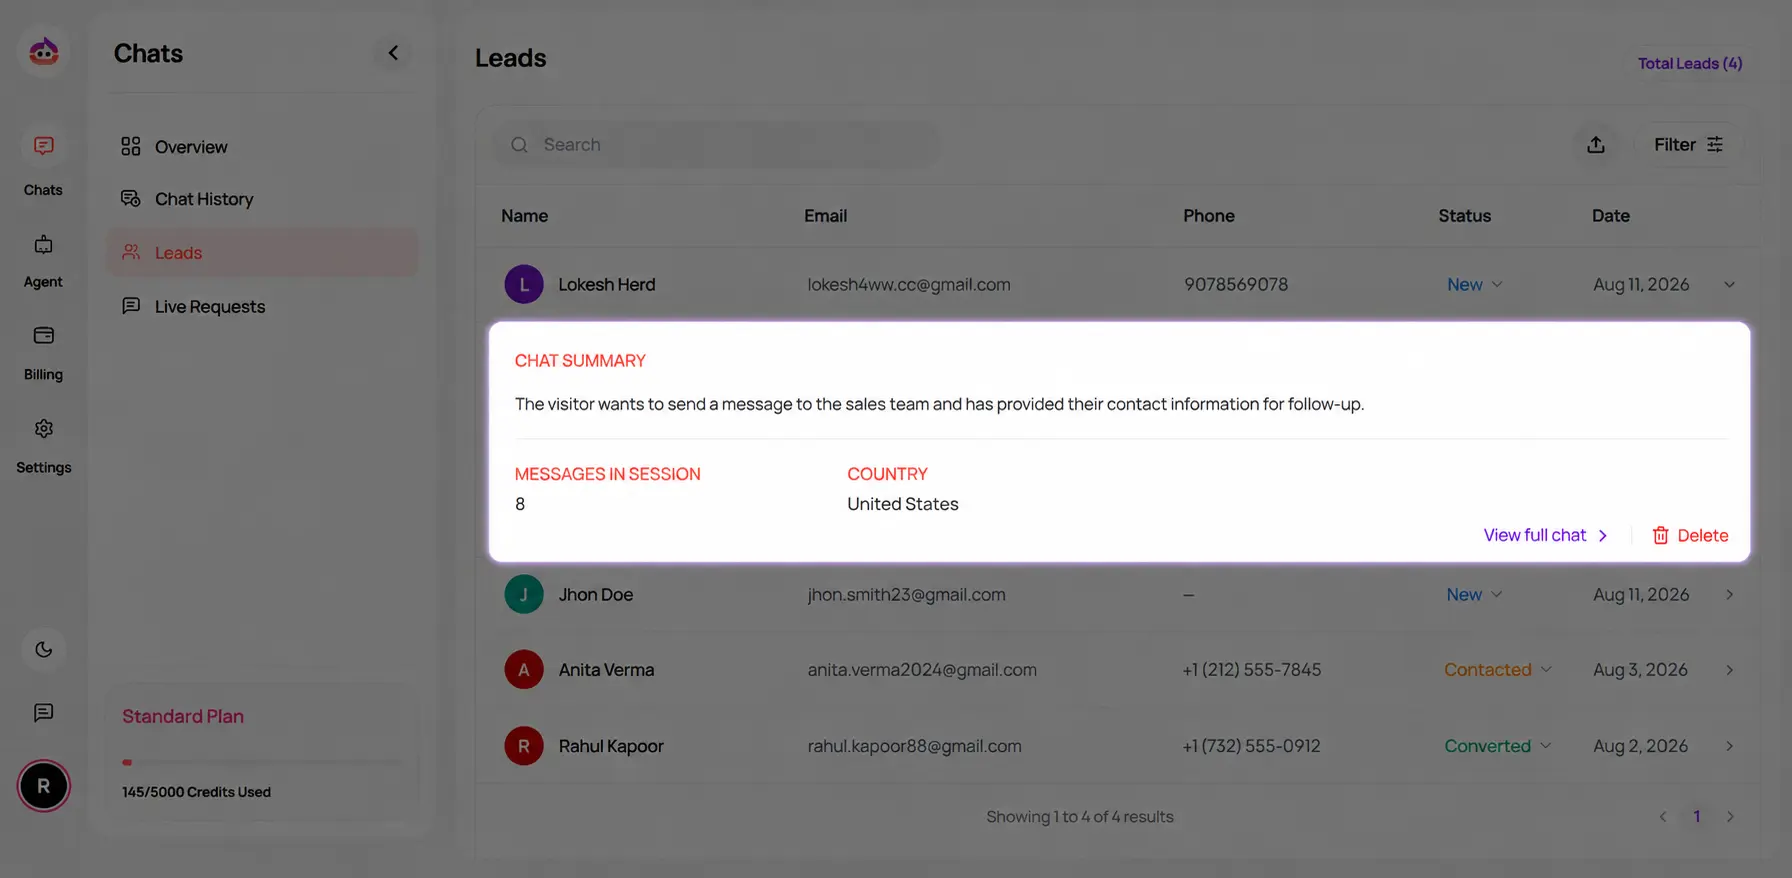Click the credits usage progress bar

[x=262, y=763]
